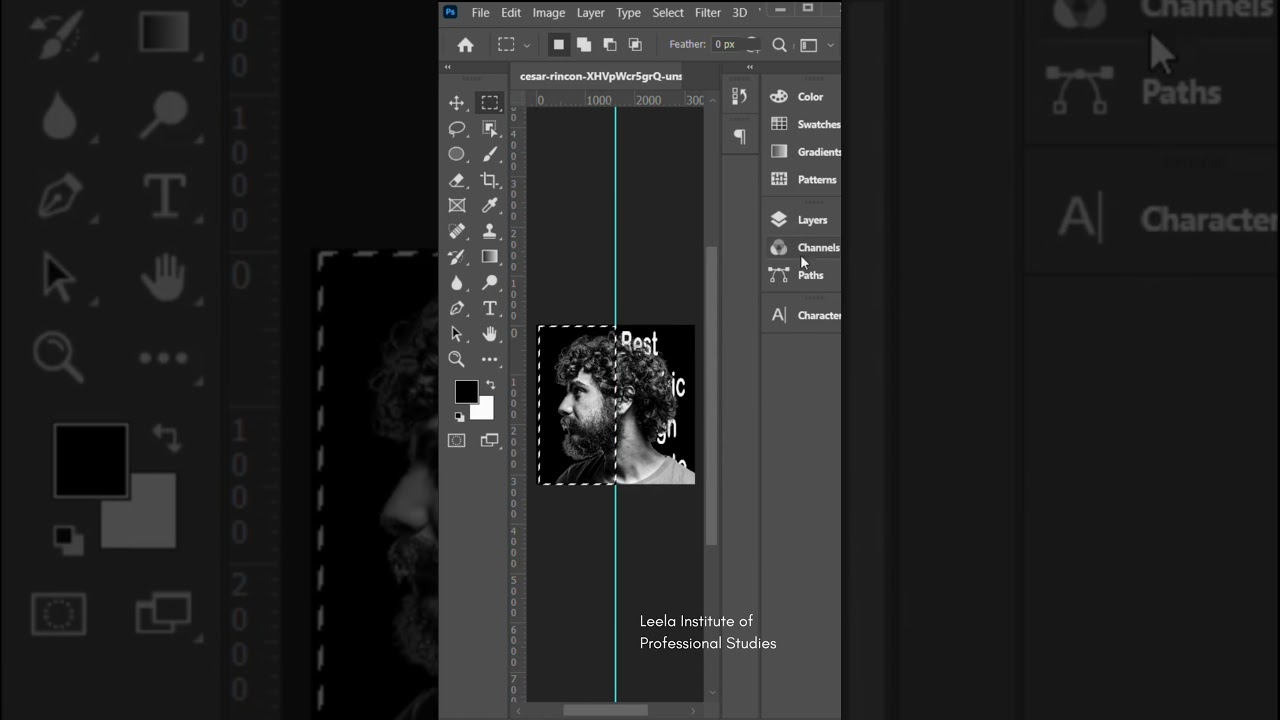Open the workspace layout icon
Image resolution: width=1280 pixels, height=720 pixels.
[x=809, y=45]
